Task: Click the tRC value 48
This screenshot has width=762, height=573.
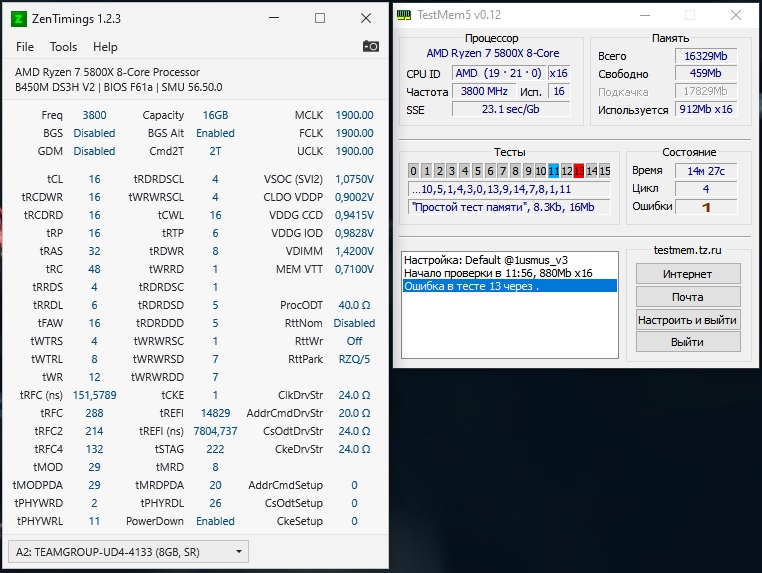Action: pyautogui.click(x=94, y=269)
